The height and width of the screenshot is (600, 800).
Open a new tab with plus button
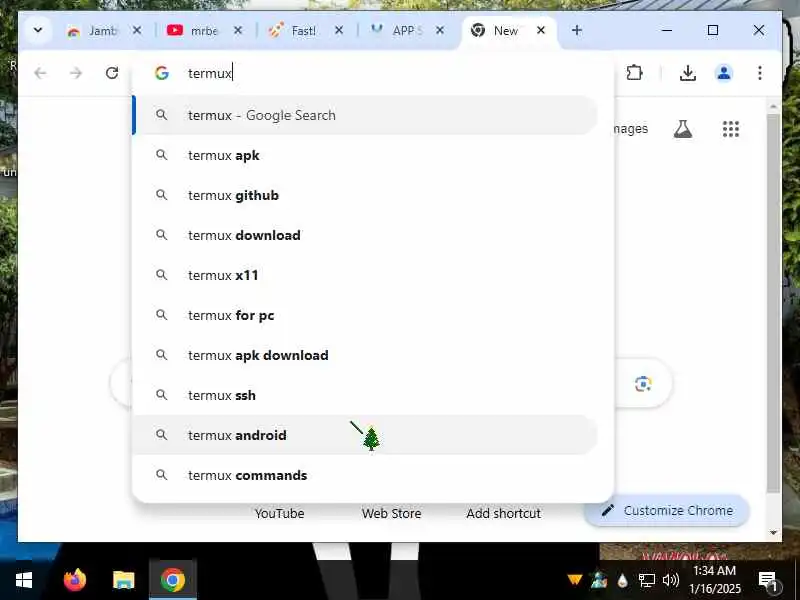[577, 31]
